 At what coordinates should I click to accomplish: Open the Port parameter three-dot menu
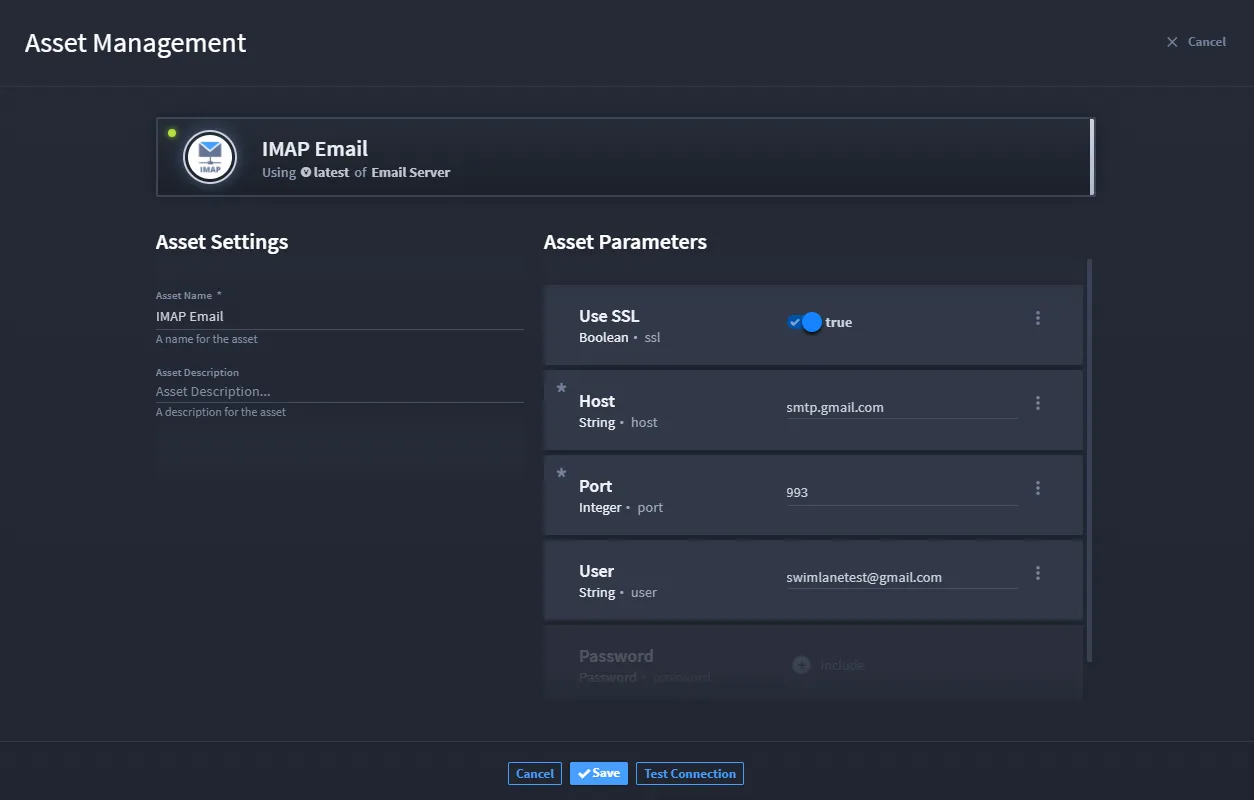1038,488
